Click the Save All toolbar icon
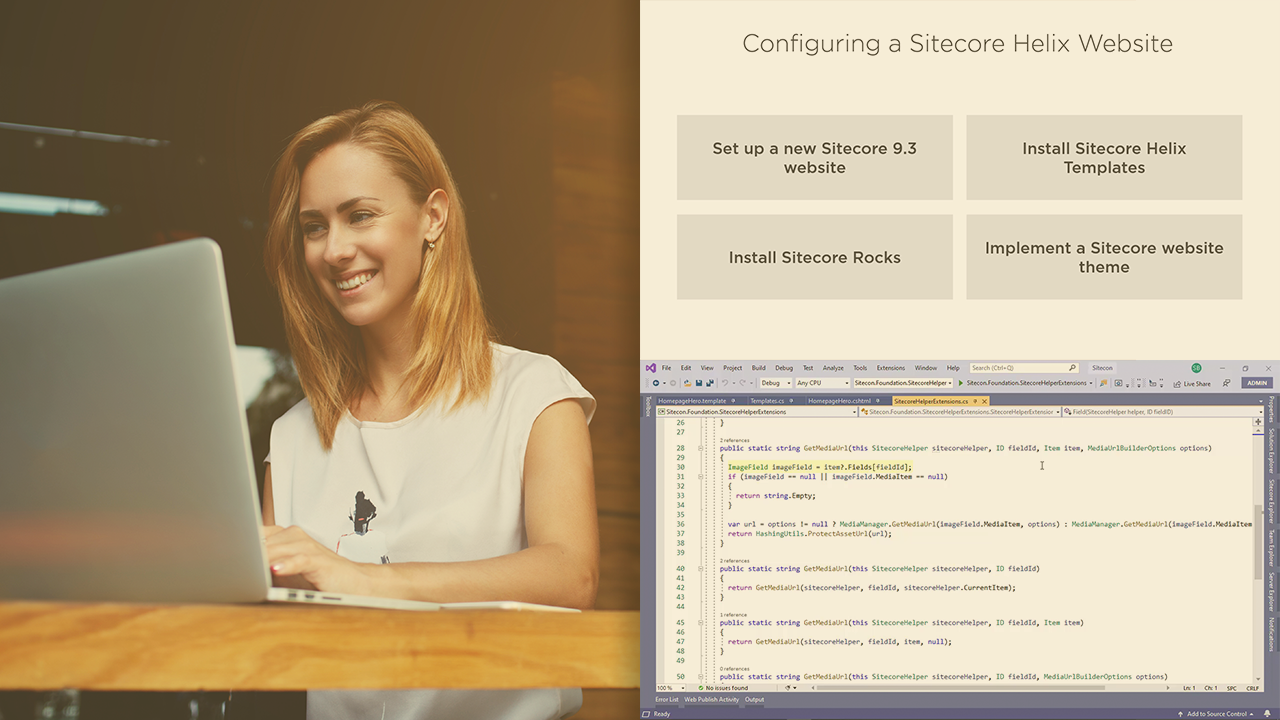 coord(710,383)
